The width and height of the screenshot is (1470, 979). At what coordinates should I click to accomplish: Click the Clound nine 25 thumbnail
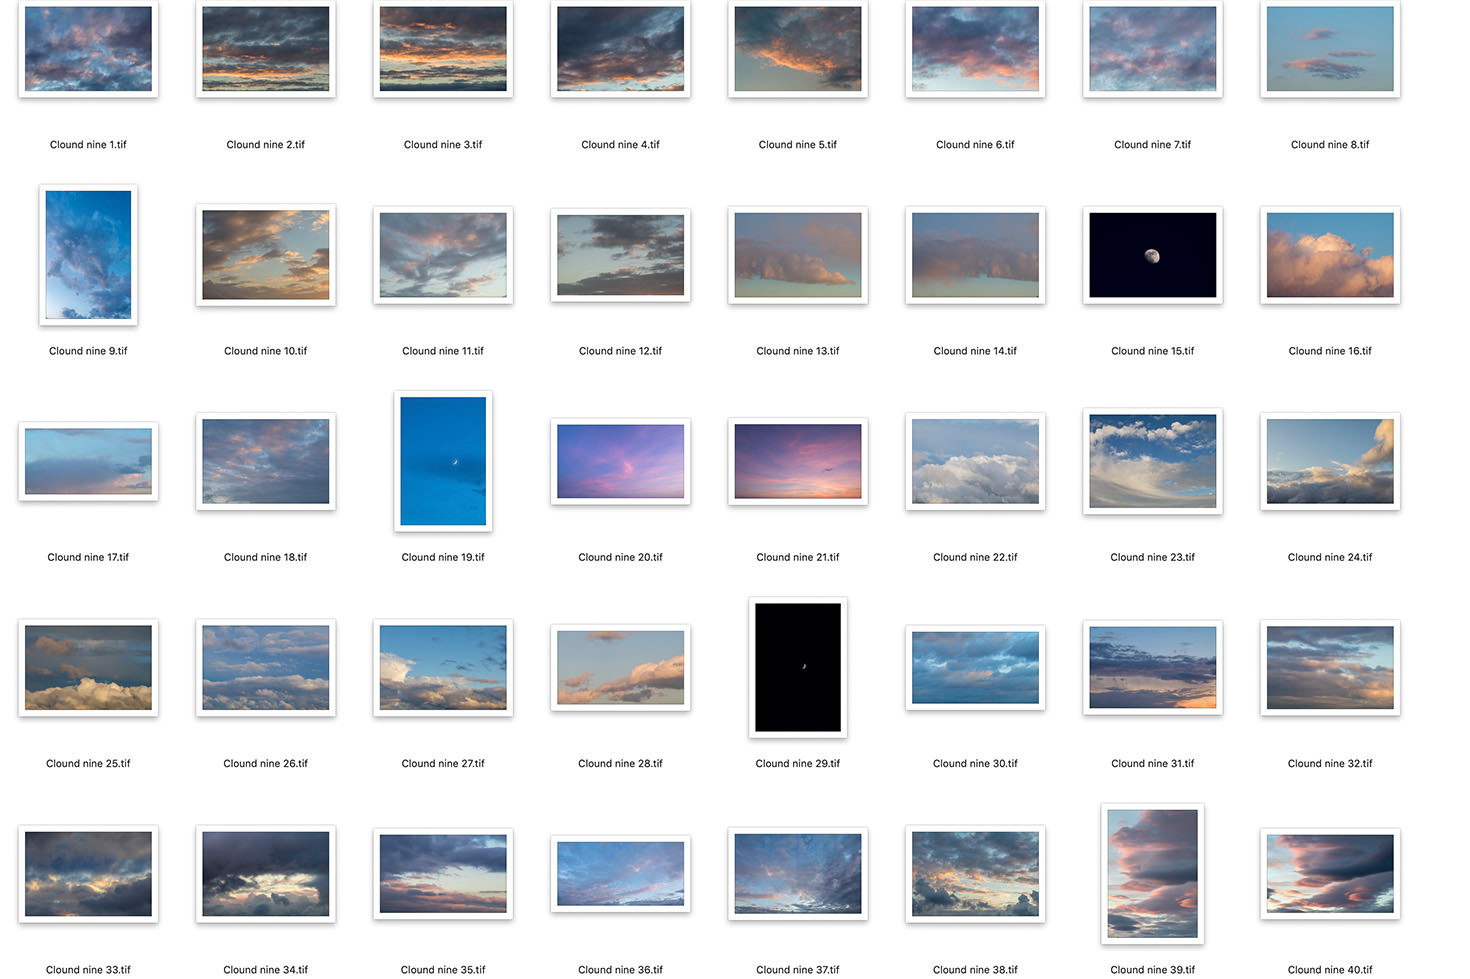coord(88,667)
